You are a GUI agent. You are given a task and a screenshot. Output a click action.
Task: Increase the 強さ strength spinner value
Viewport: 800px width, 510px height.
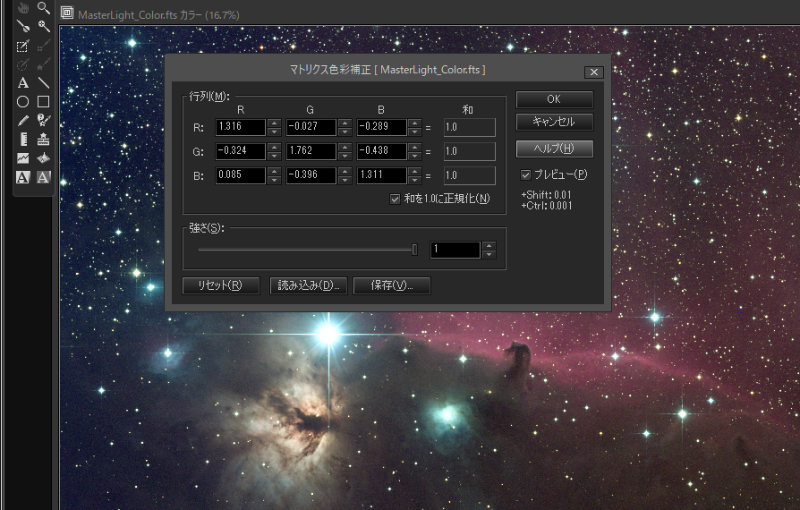click(x=488, y=245)
